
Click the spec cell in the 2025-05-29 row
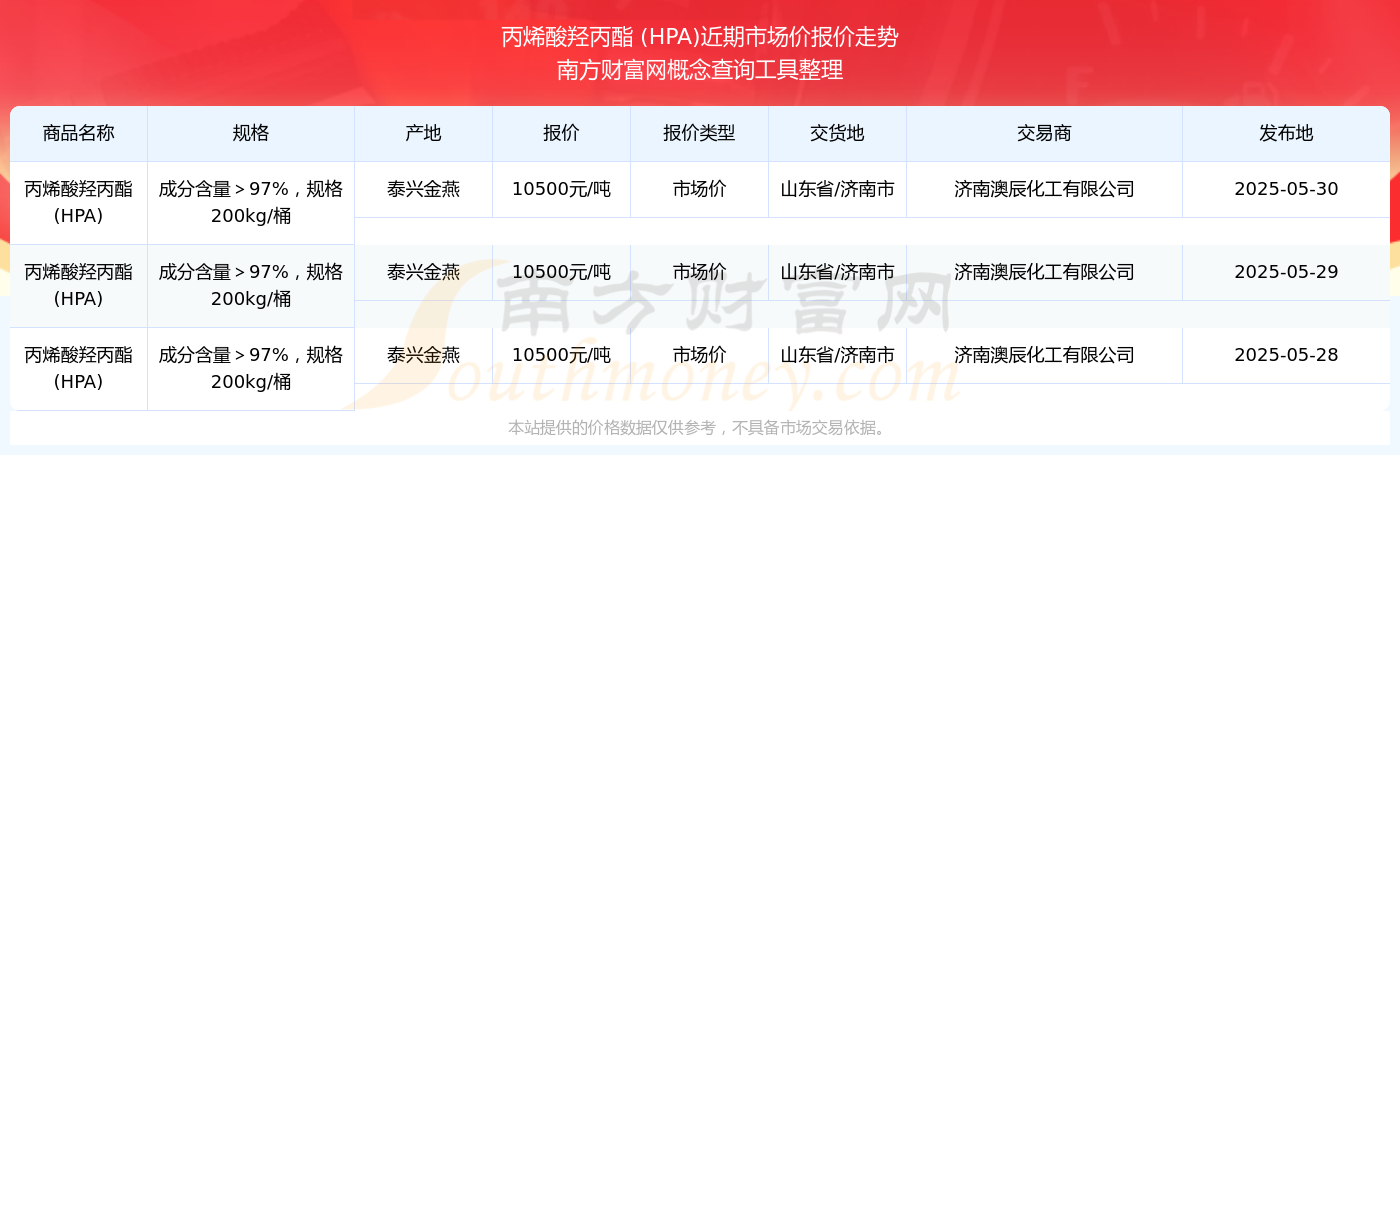coord(251,286)
